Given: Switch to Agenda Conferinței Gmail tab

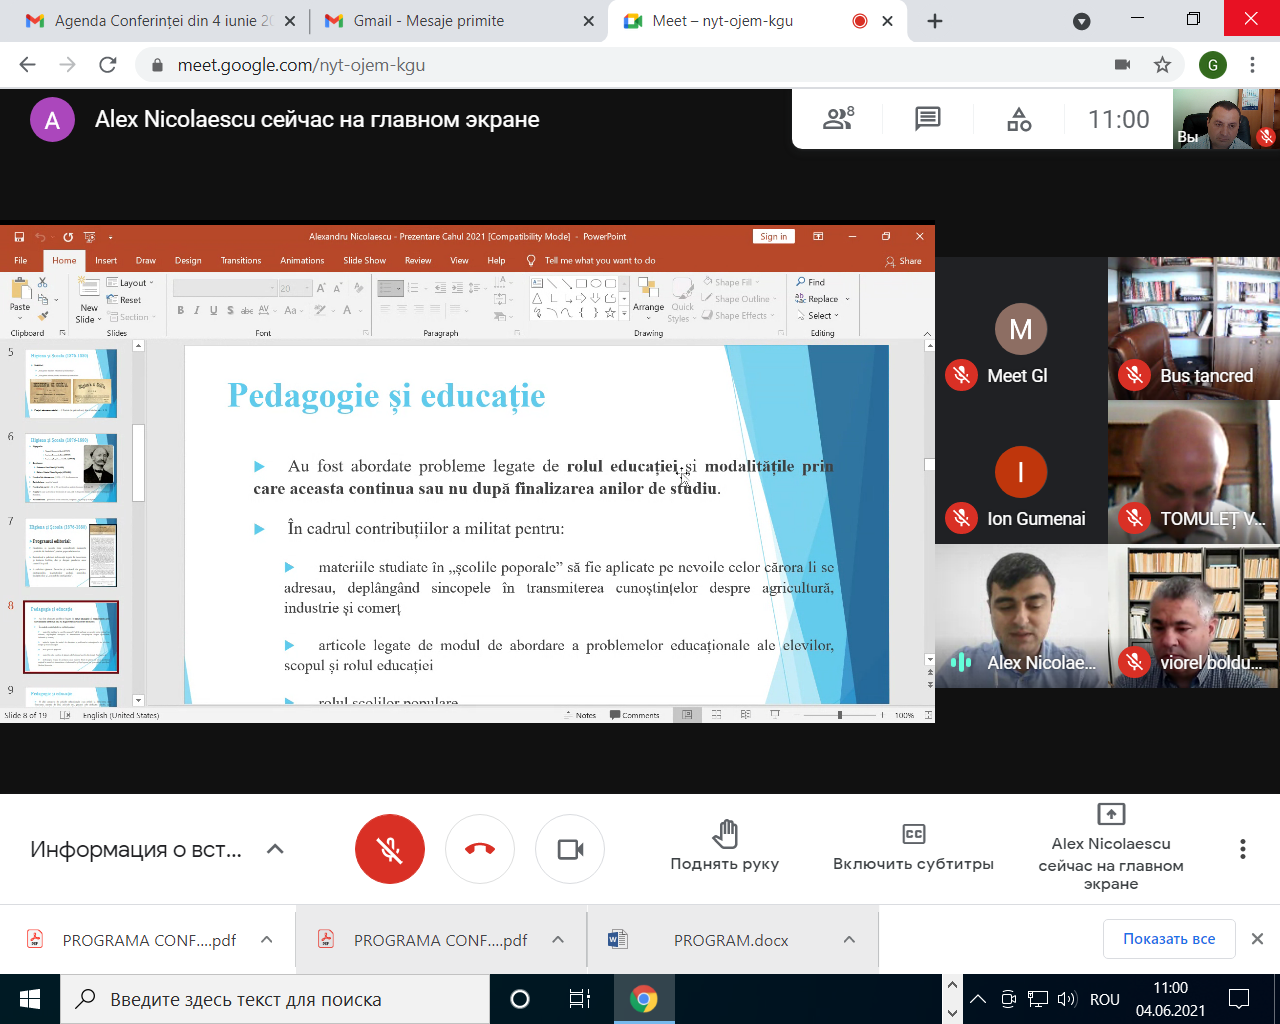Looking at the screenshot, I should point(160,21).
